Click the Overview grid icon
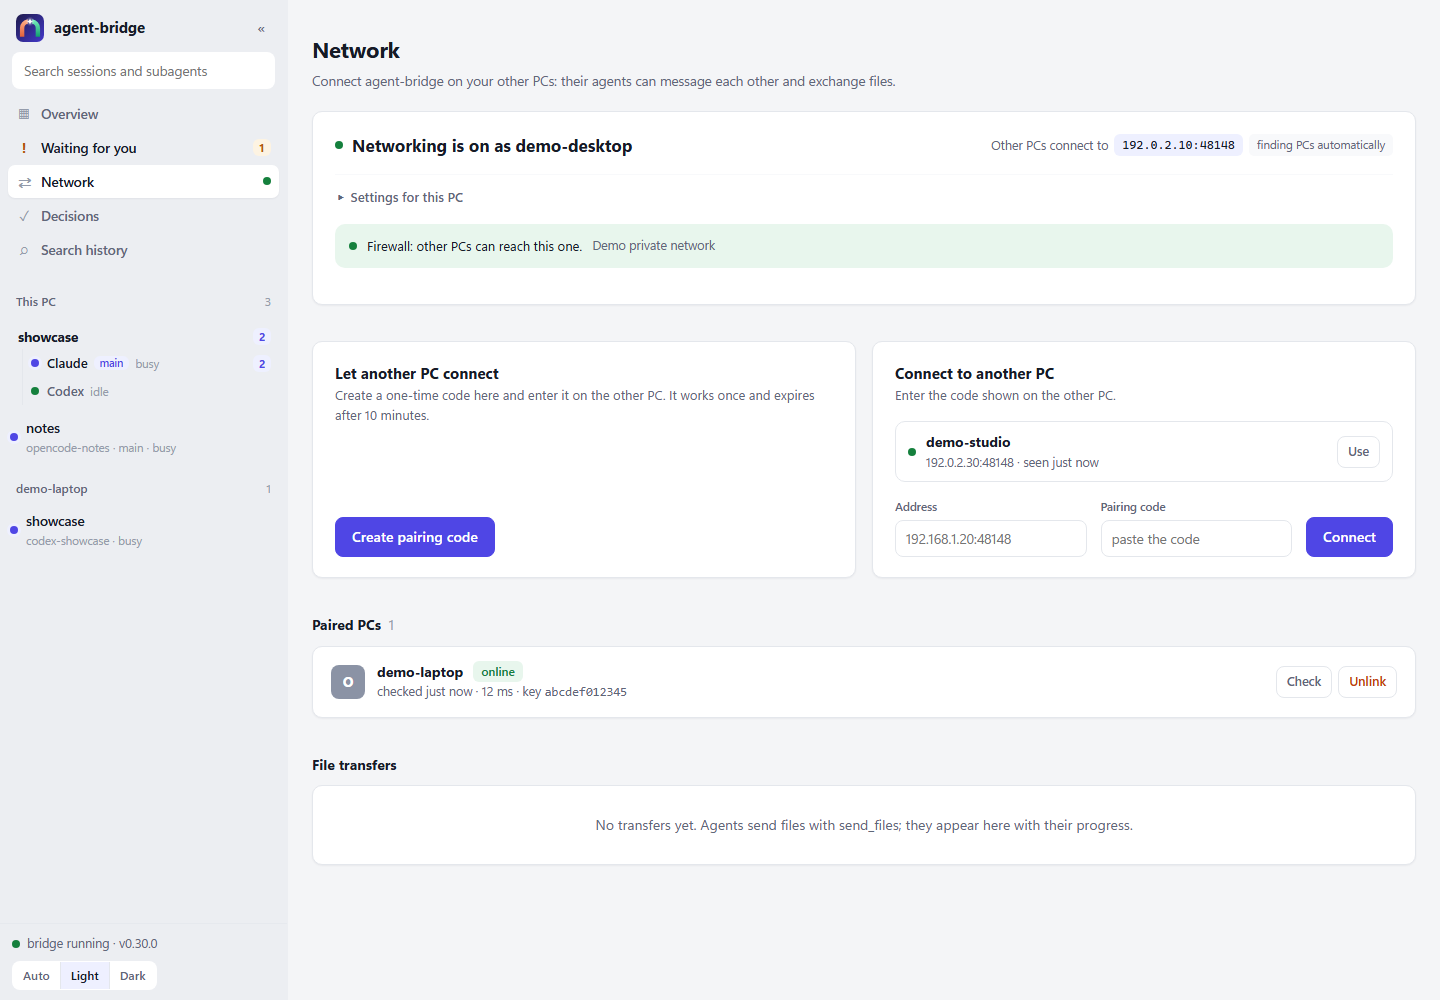 tap(24, 114)
